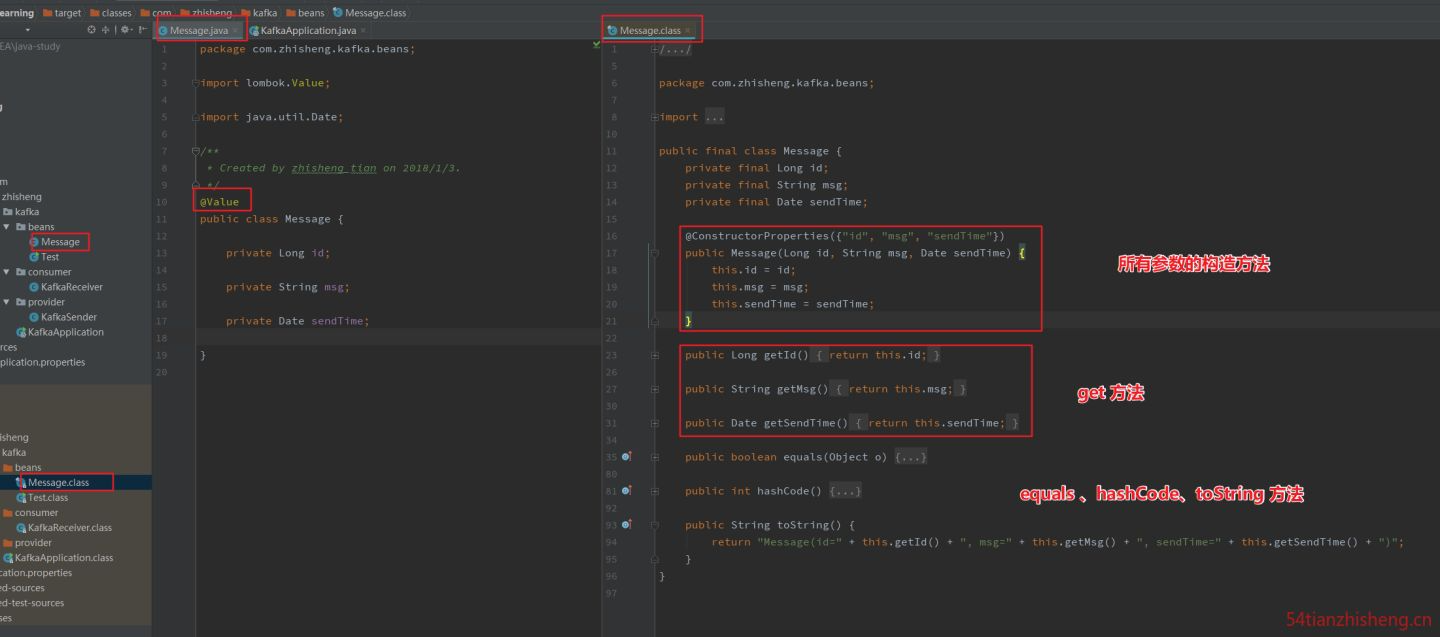1440x637 pixels.
Task: Close the Message.class editor tab
Action: (x=687, y=31)
